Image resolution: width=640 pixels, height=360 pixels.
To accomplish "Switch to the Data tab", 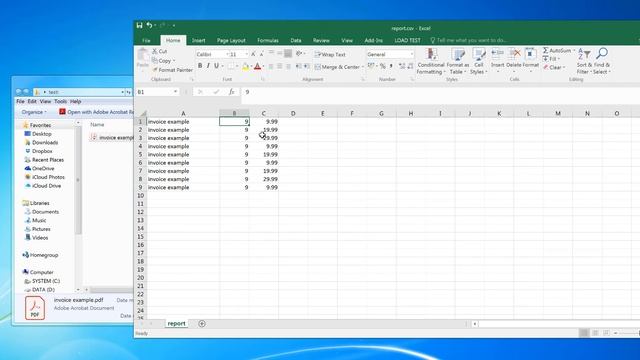I will [296, 40].
